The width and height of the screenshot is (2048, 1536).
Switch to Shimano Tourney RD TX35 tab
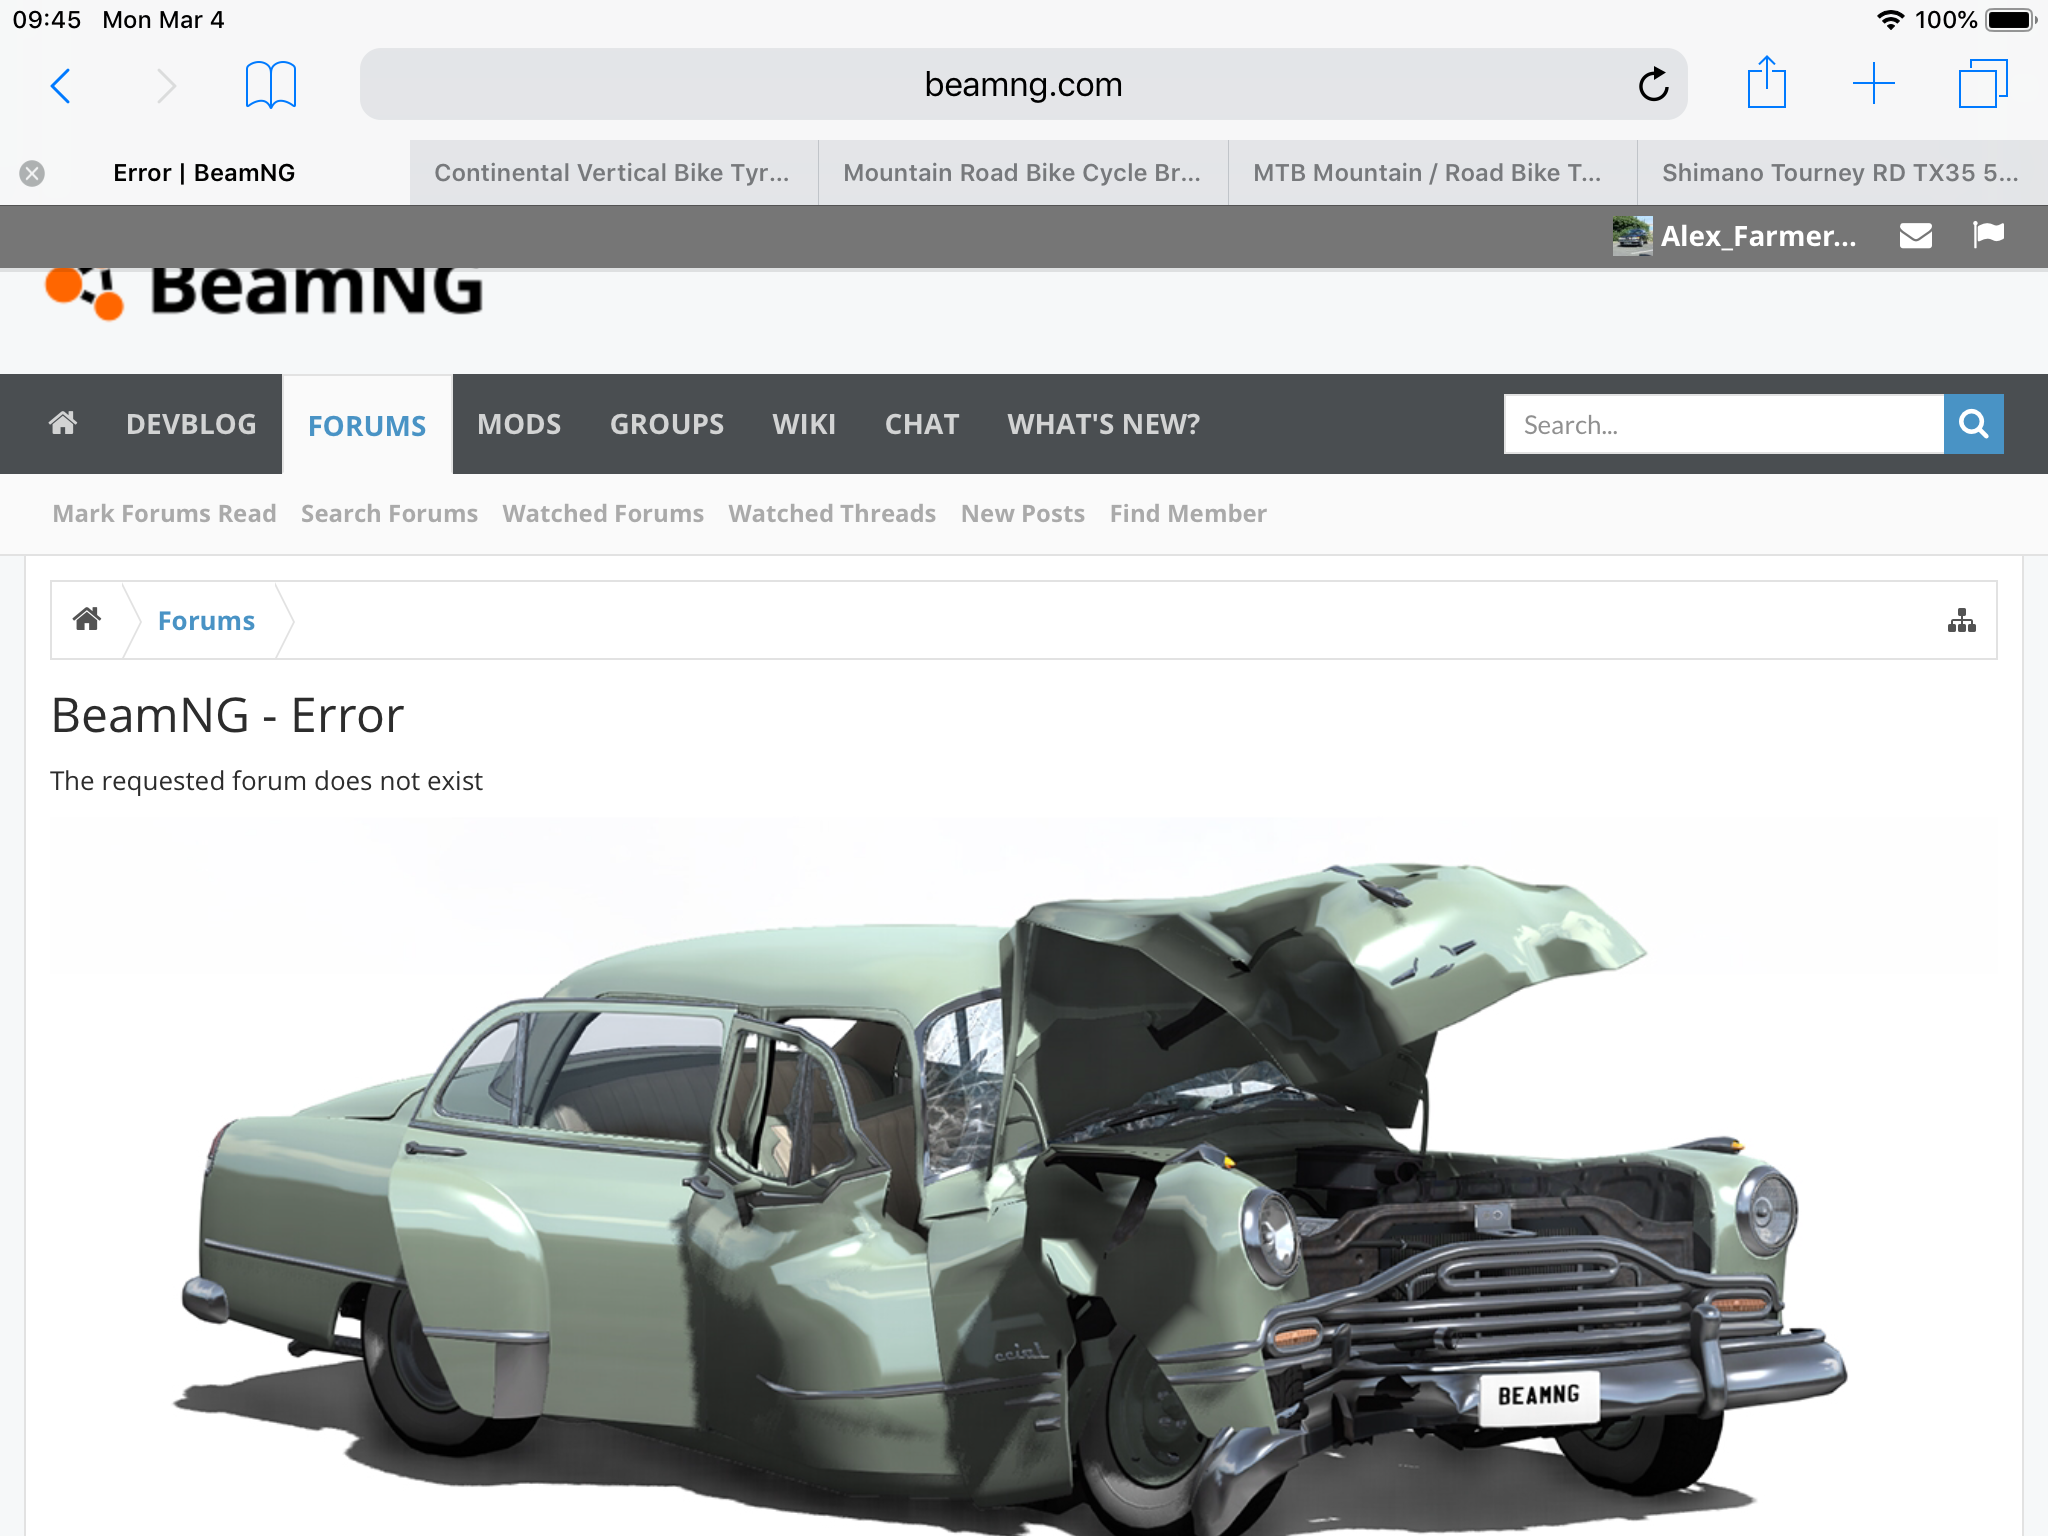[x=1842, y=173]
